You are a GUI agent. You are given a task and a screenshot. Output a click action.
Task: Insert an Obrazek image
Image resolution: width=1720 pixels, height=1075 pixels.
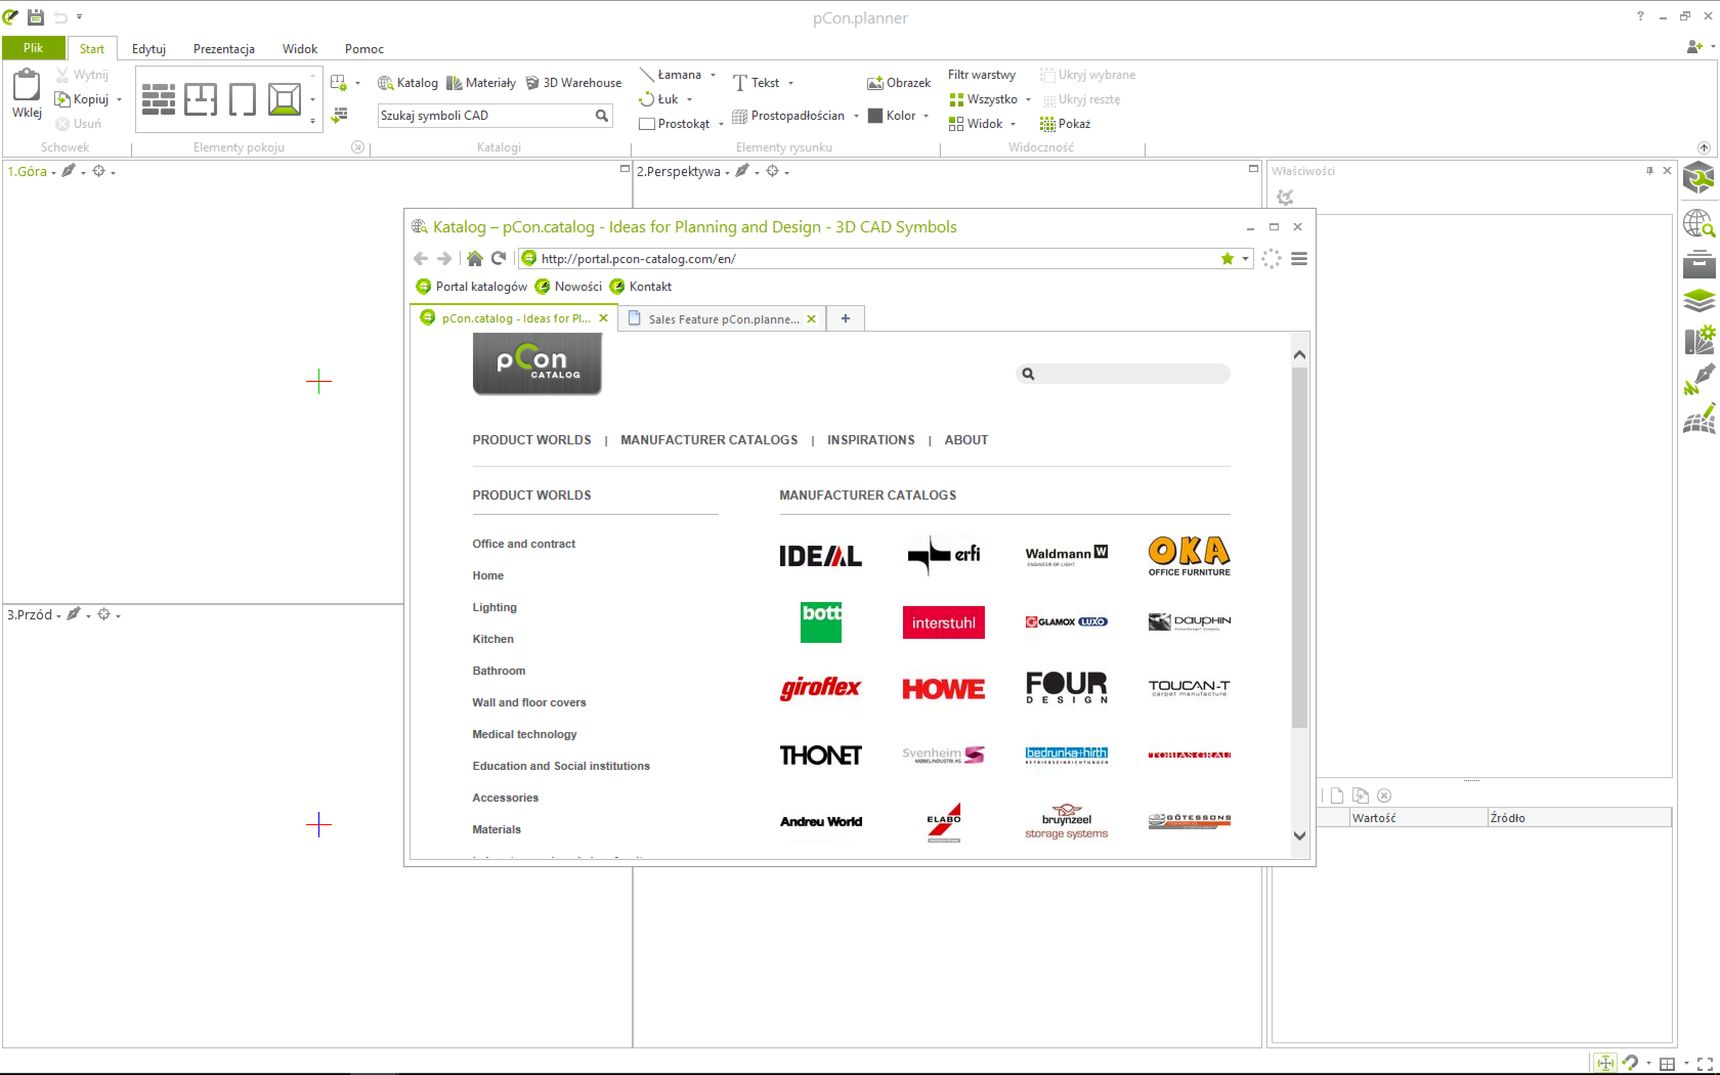(x=899, y=83)
